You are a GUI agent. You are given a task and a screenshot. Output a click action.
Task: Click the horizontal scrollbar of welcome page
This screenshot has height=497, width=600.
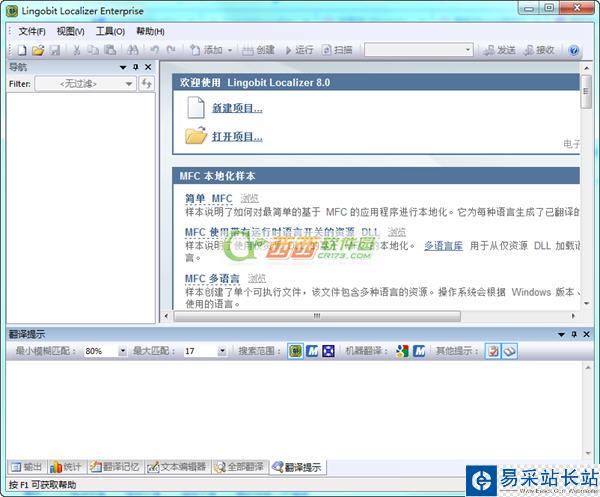(317, 316)
